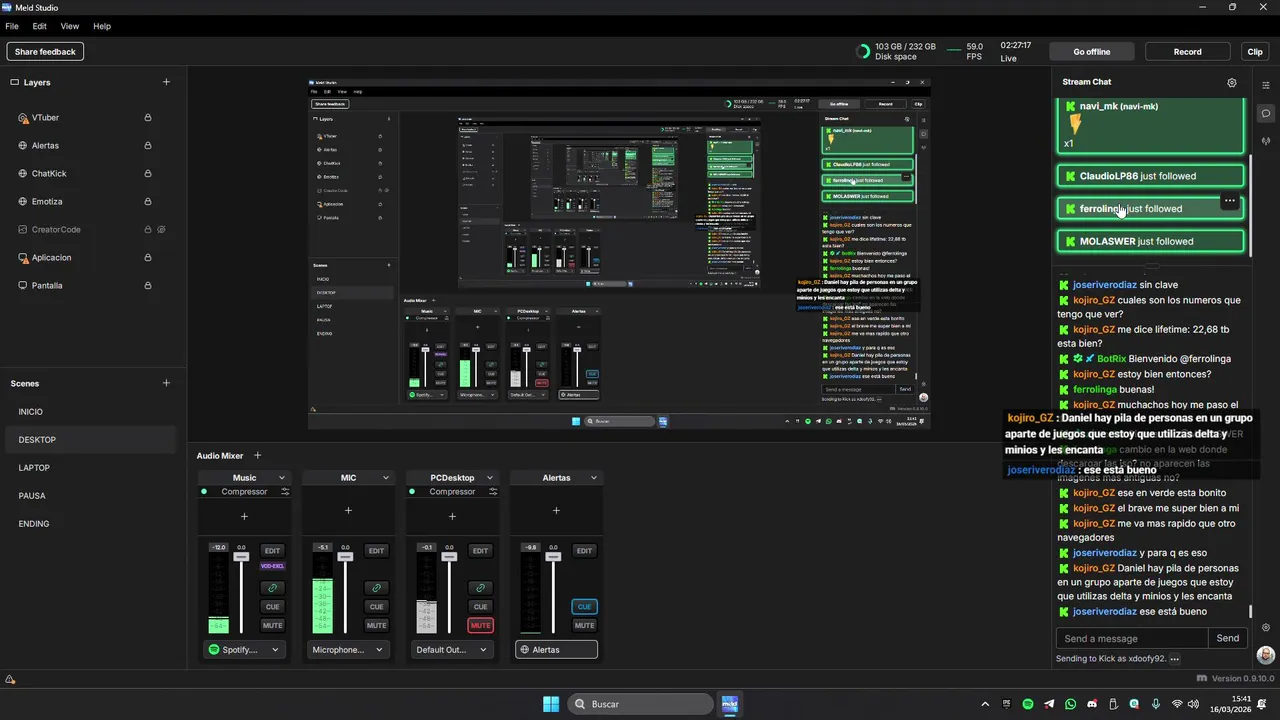Open the Default Output device dropdown

452,650
